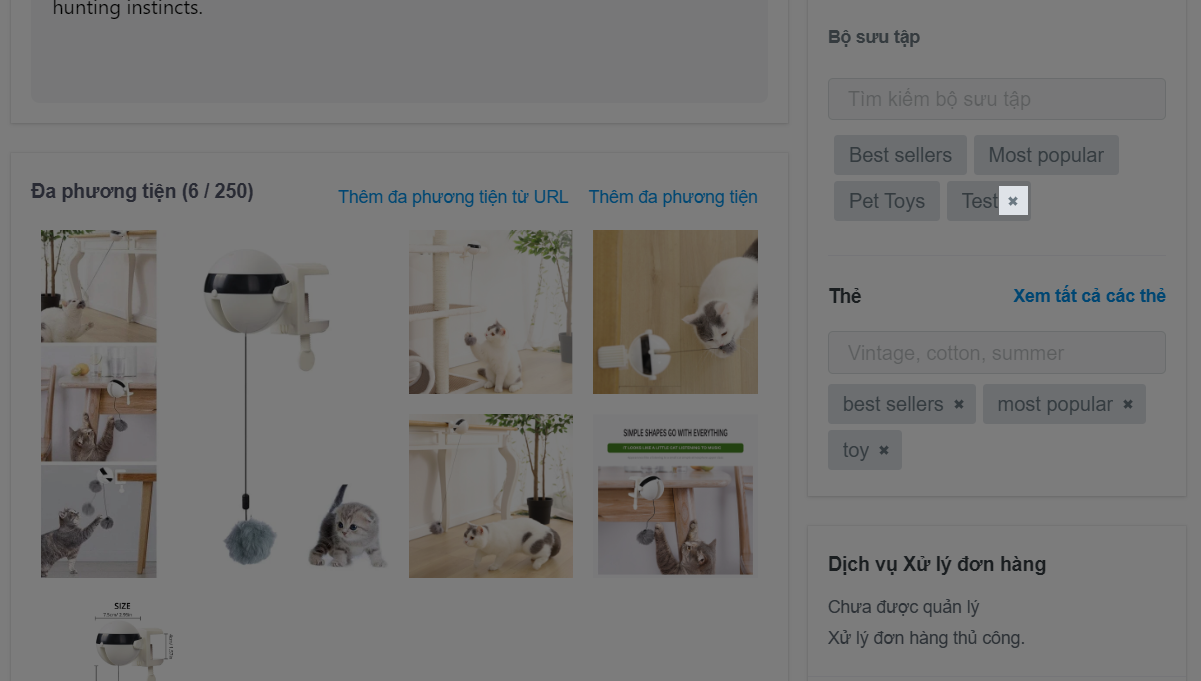Click the Most popular collection chip
1201x681 pixels.
click(x=1046, y=155)
